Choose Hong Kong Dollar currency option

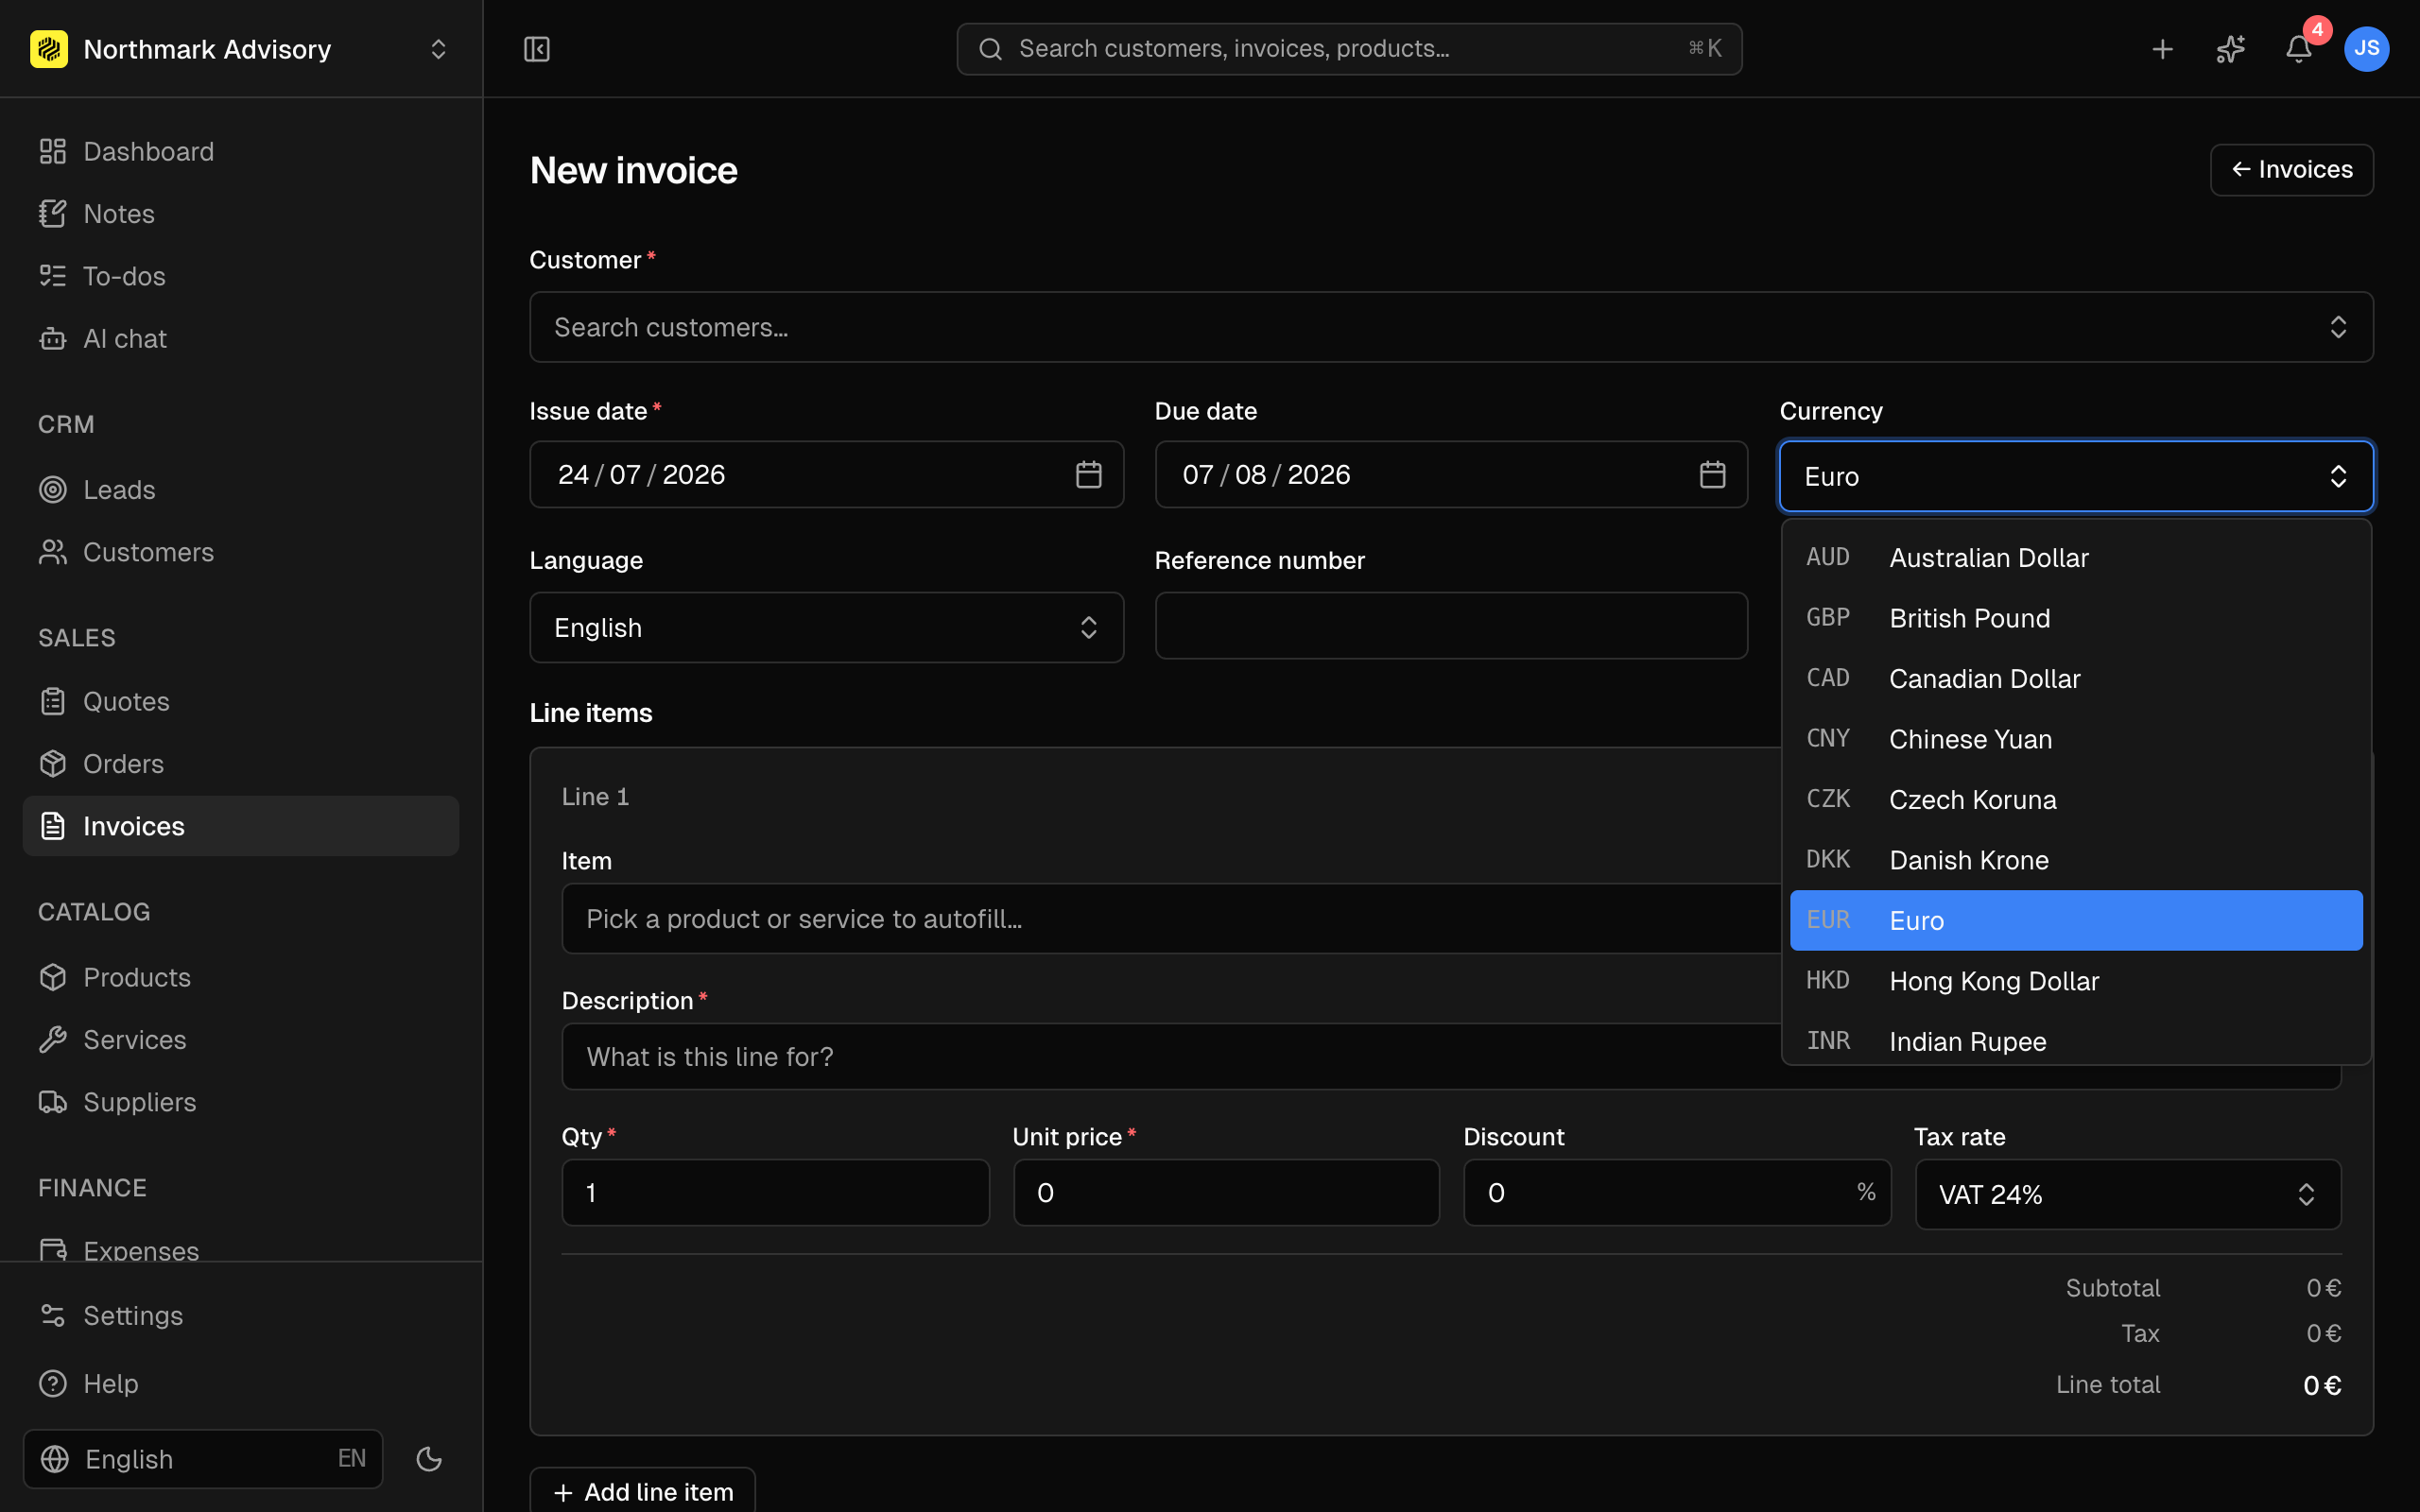(x=2075, y=981)
